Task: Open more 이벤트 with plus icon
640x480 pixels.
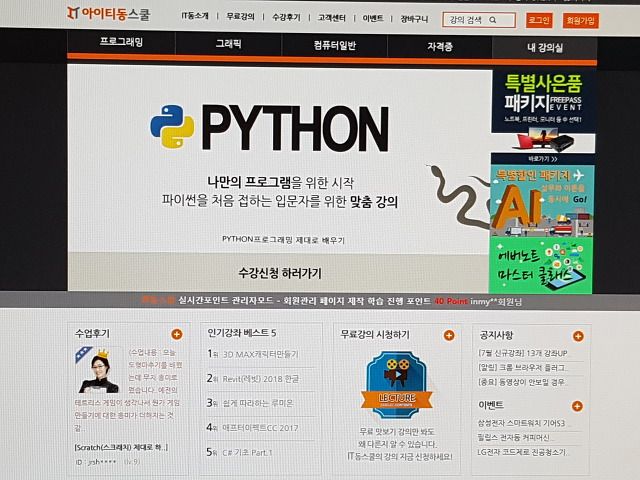Action: [x=577, y=406]
